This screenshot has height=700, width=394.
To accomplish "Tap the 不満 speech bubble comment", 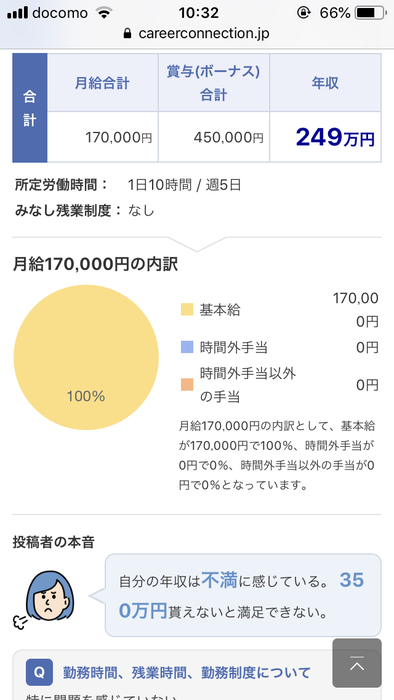I will click(x=243, y=595).
